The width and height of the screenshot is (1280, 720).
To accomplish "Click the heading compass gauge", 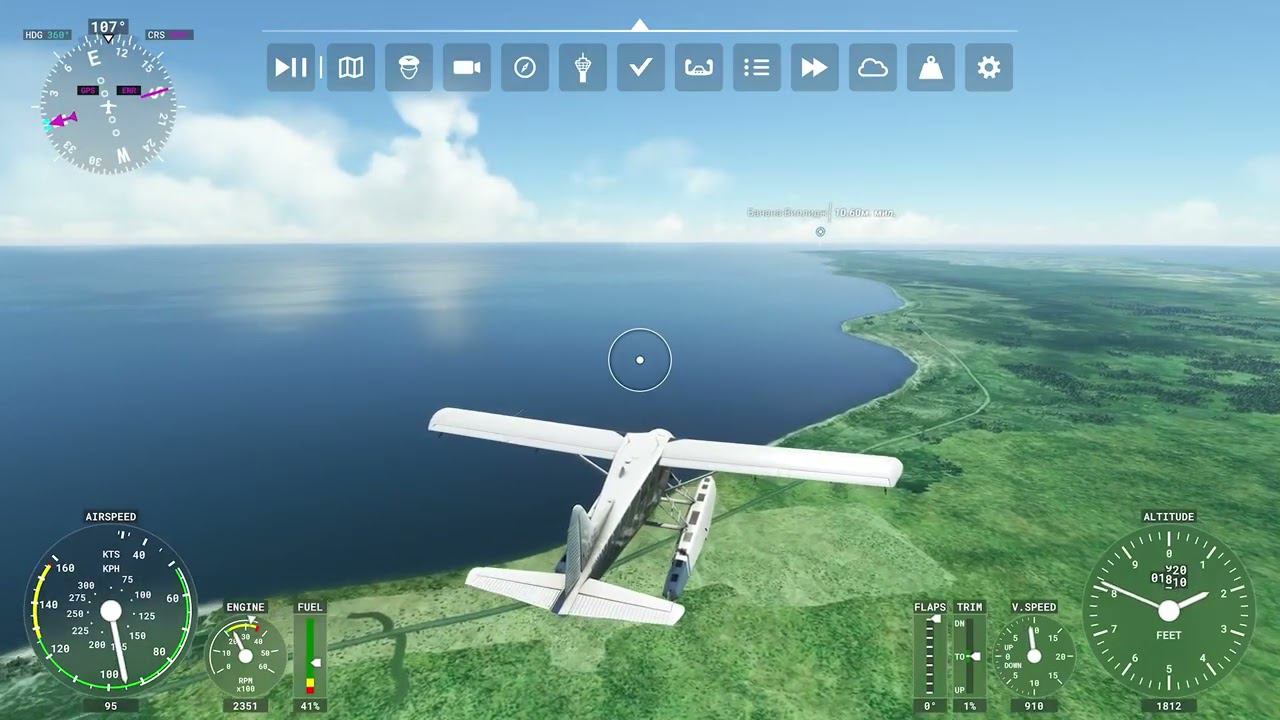I will (x=108, y=106).
